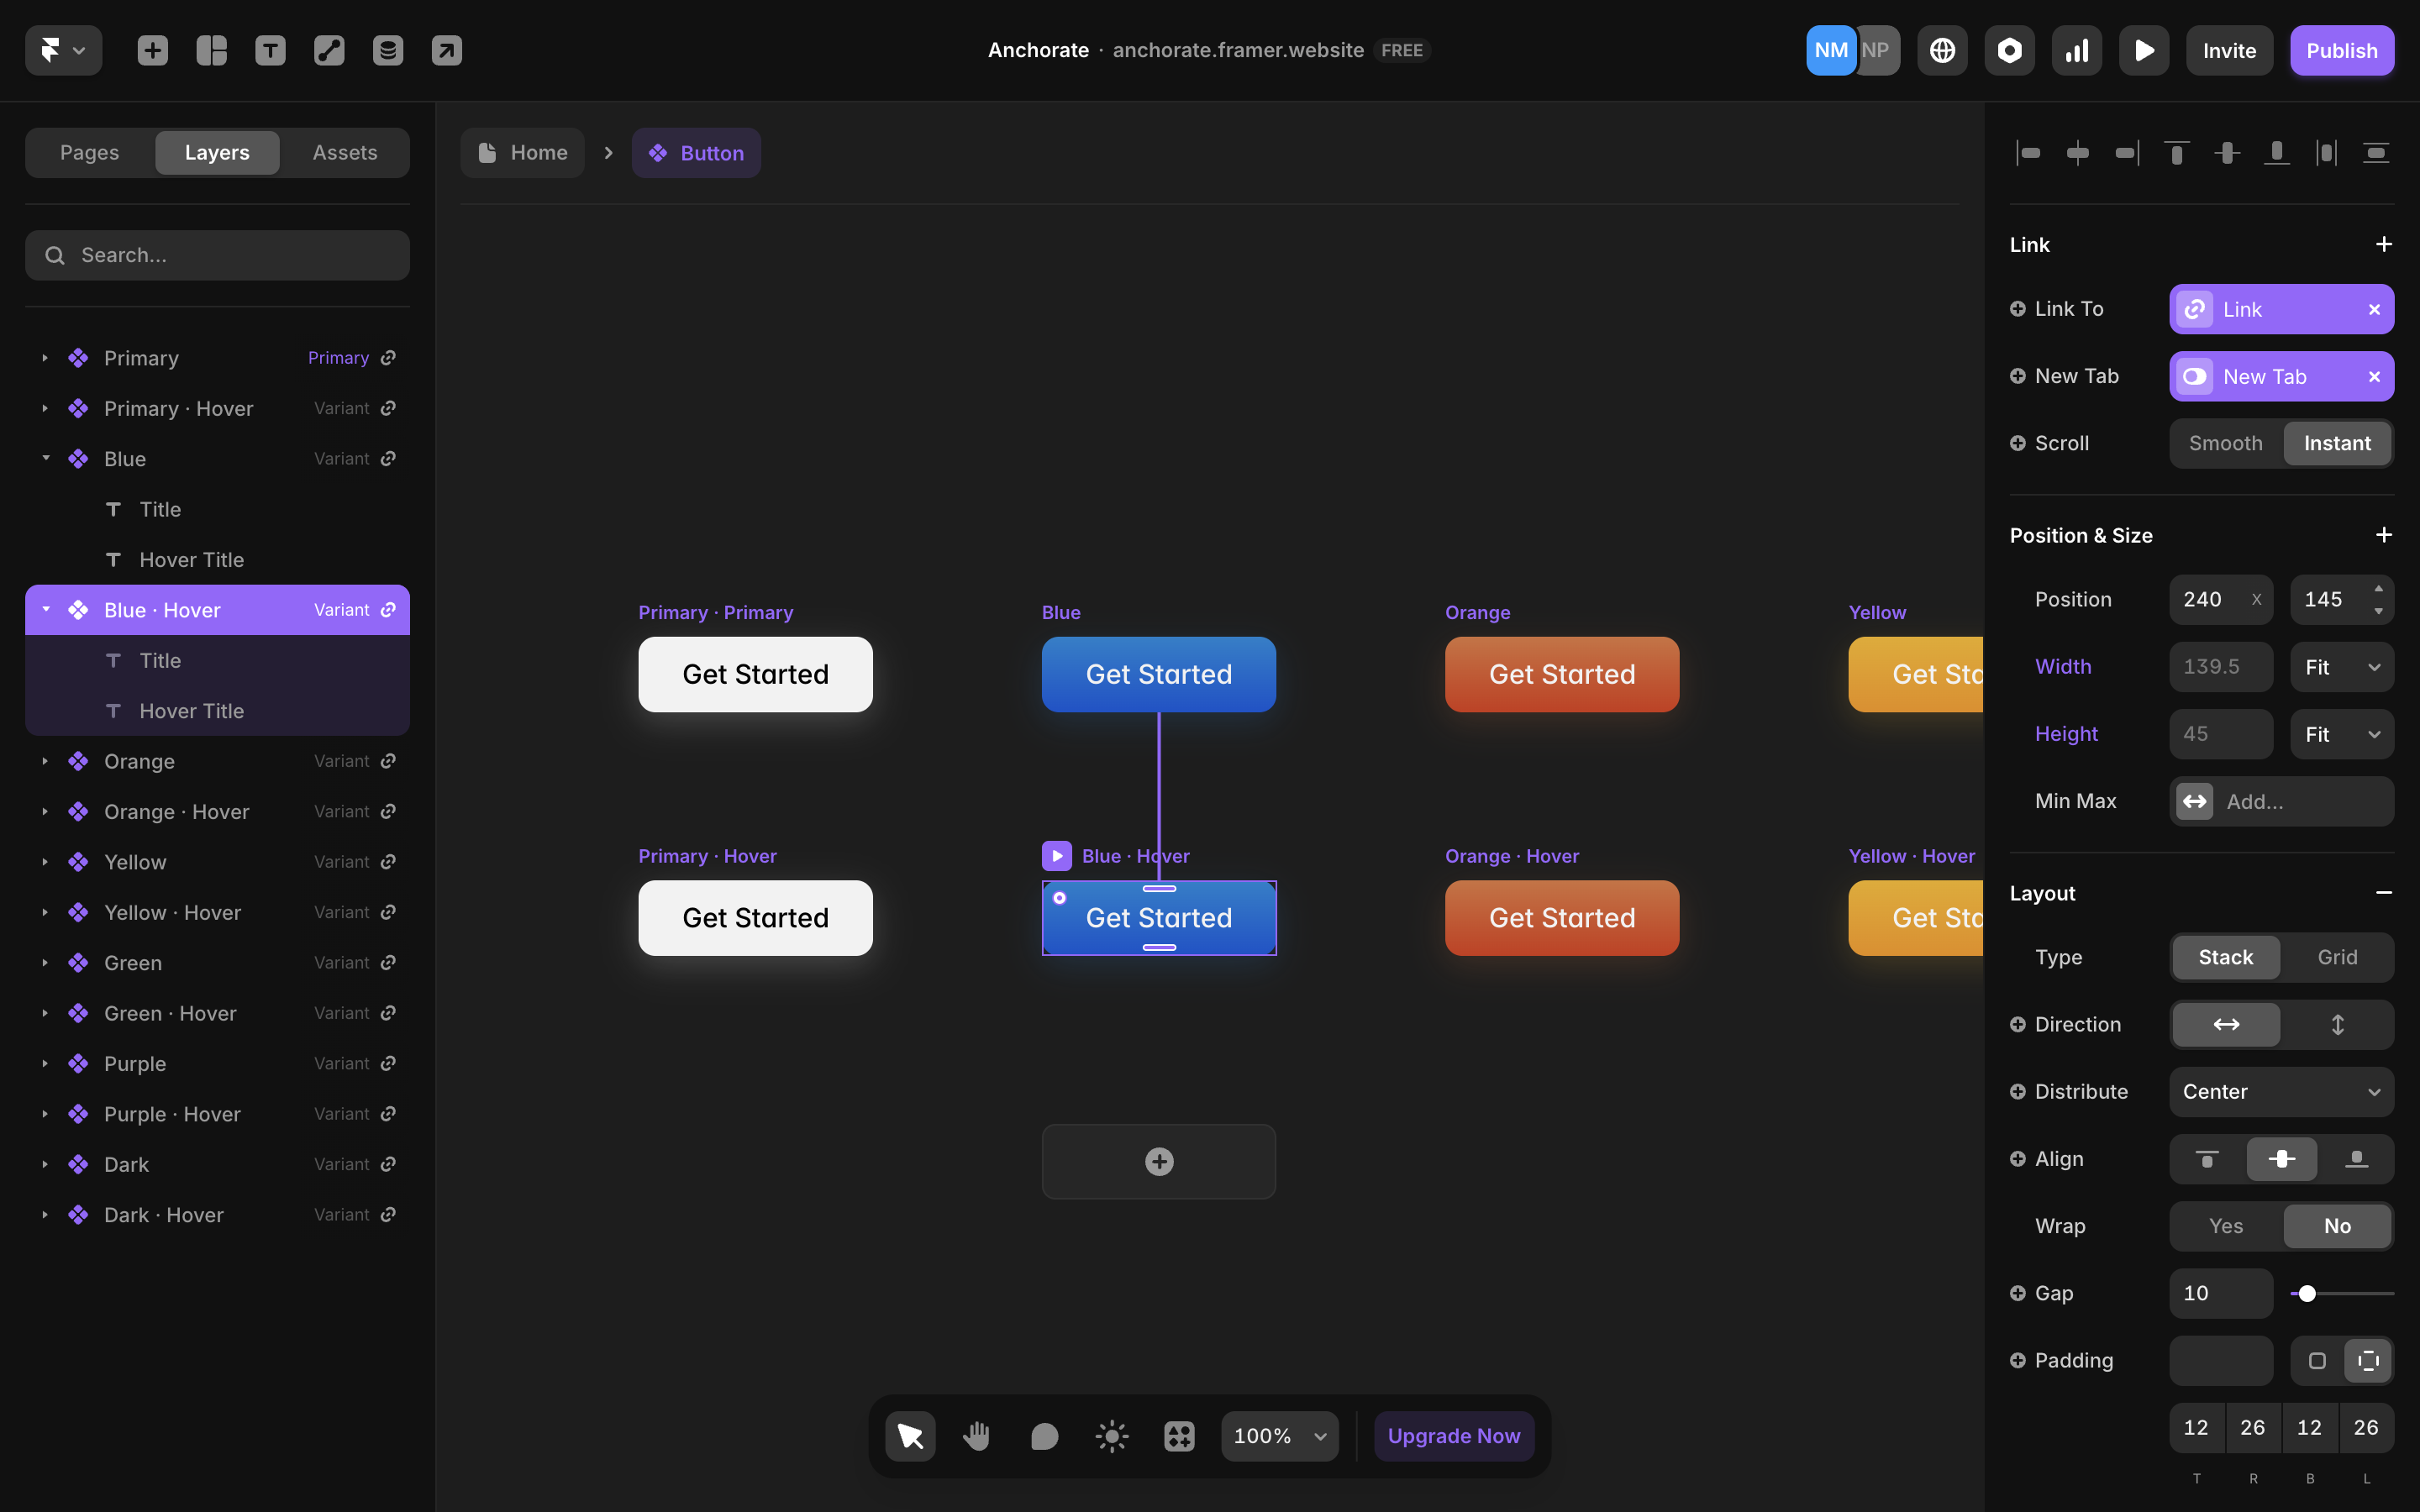Click the Gap slider handle
The width and height of the screenshot is (2420, 1512).
pos(2307,1294)
